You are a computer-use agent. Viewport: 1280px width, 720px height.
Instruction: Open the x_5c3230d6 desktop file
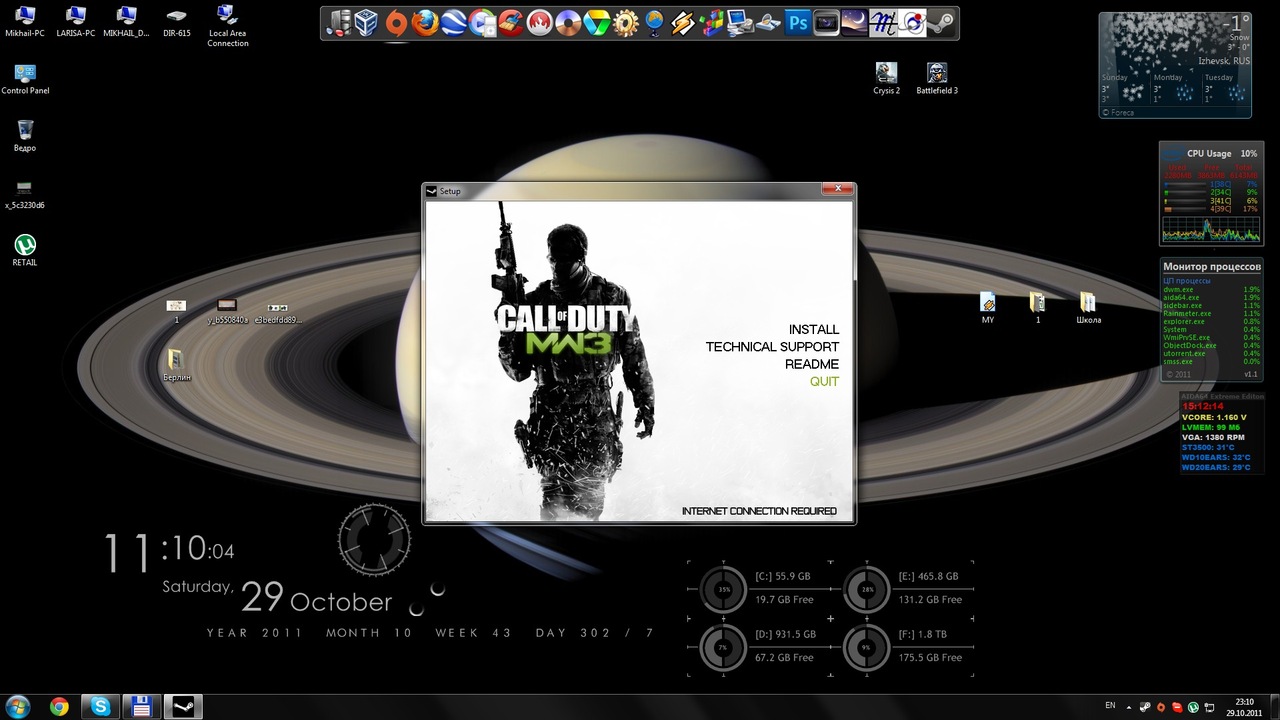(x=25, y=194)
